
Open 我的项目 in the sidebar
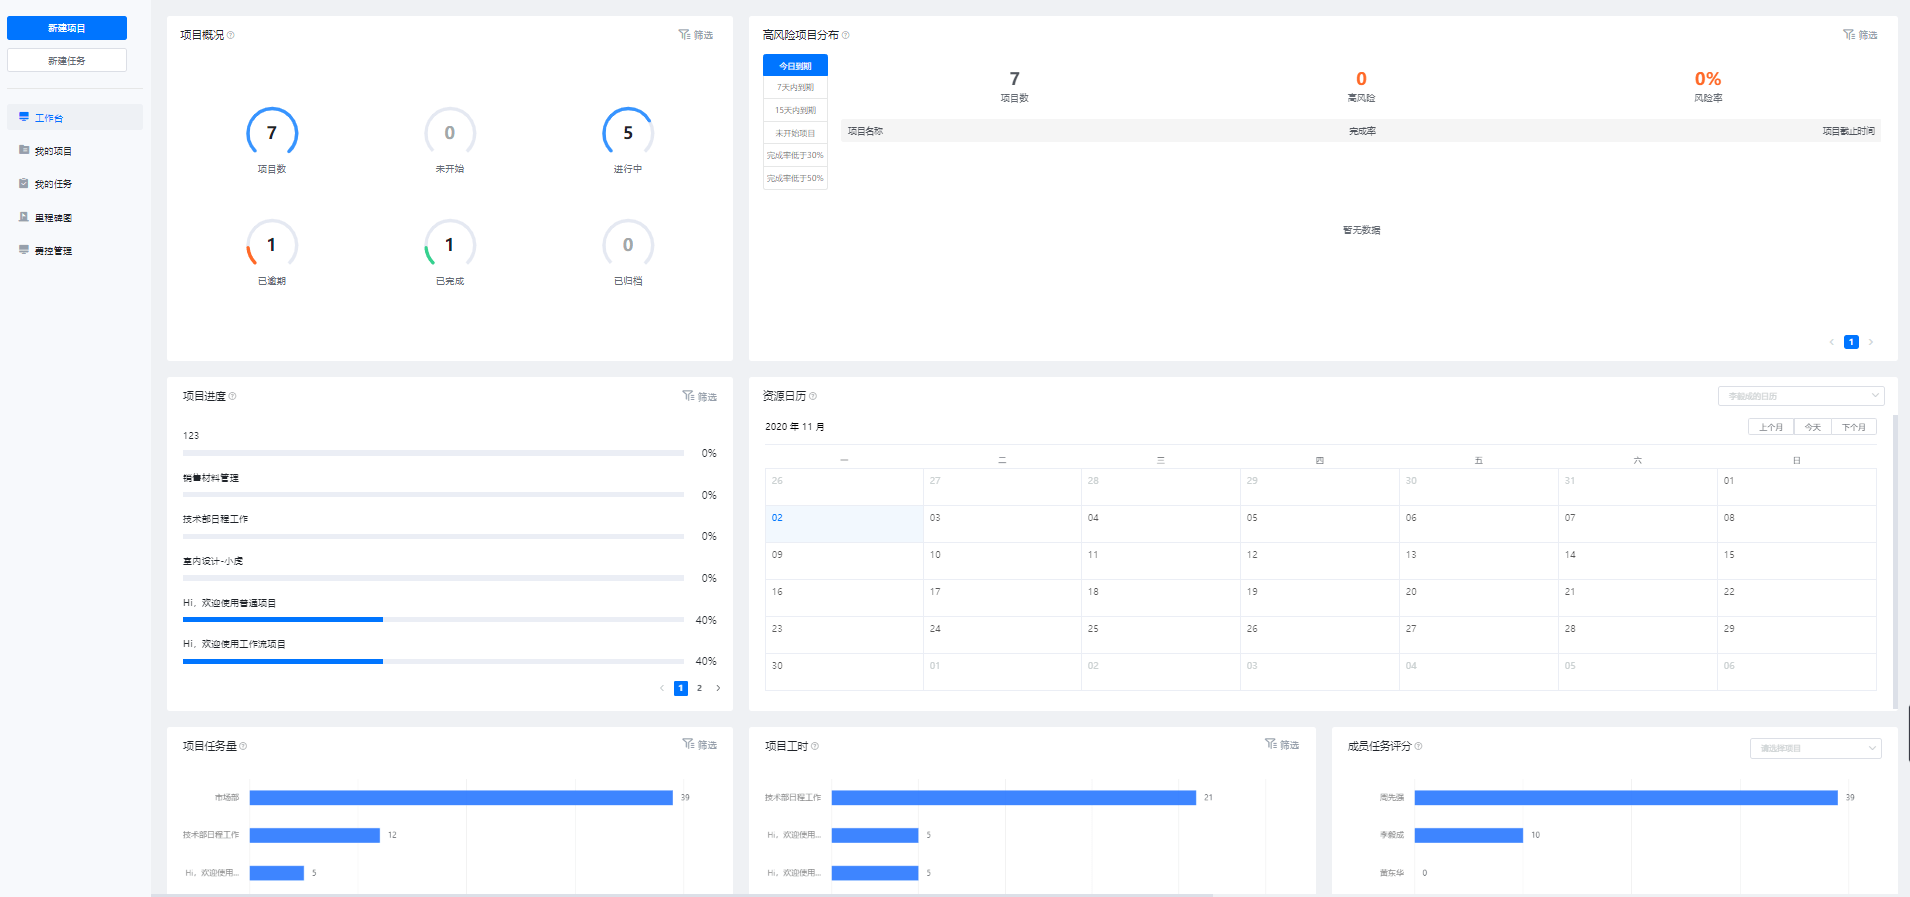pos(75,150)
